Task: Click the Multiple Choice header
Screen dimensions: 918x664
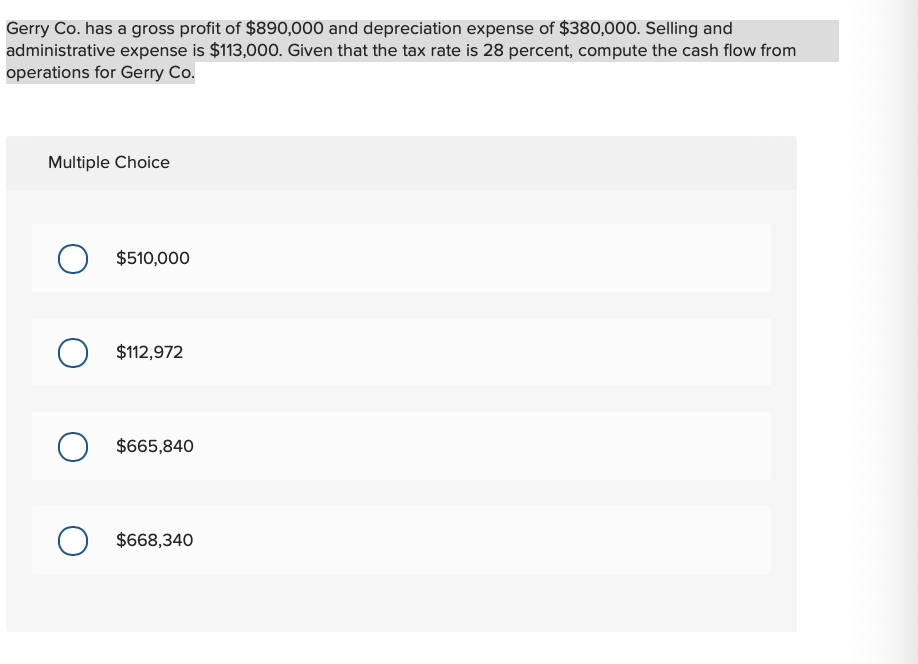Action: point(109,162)
